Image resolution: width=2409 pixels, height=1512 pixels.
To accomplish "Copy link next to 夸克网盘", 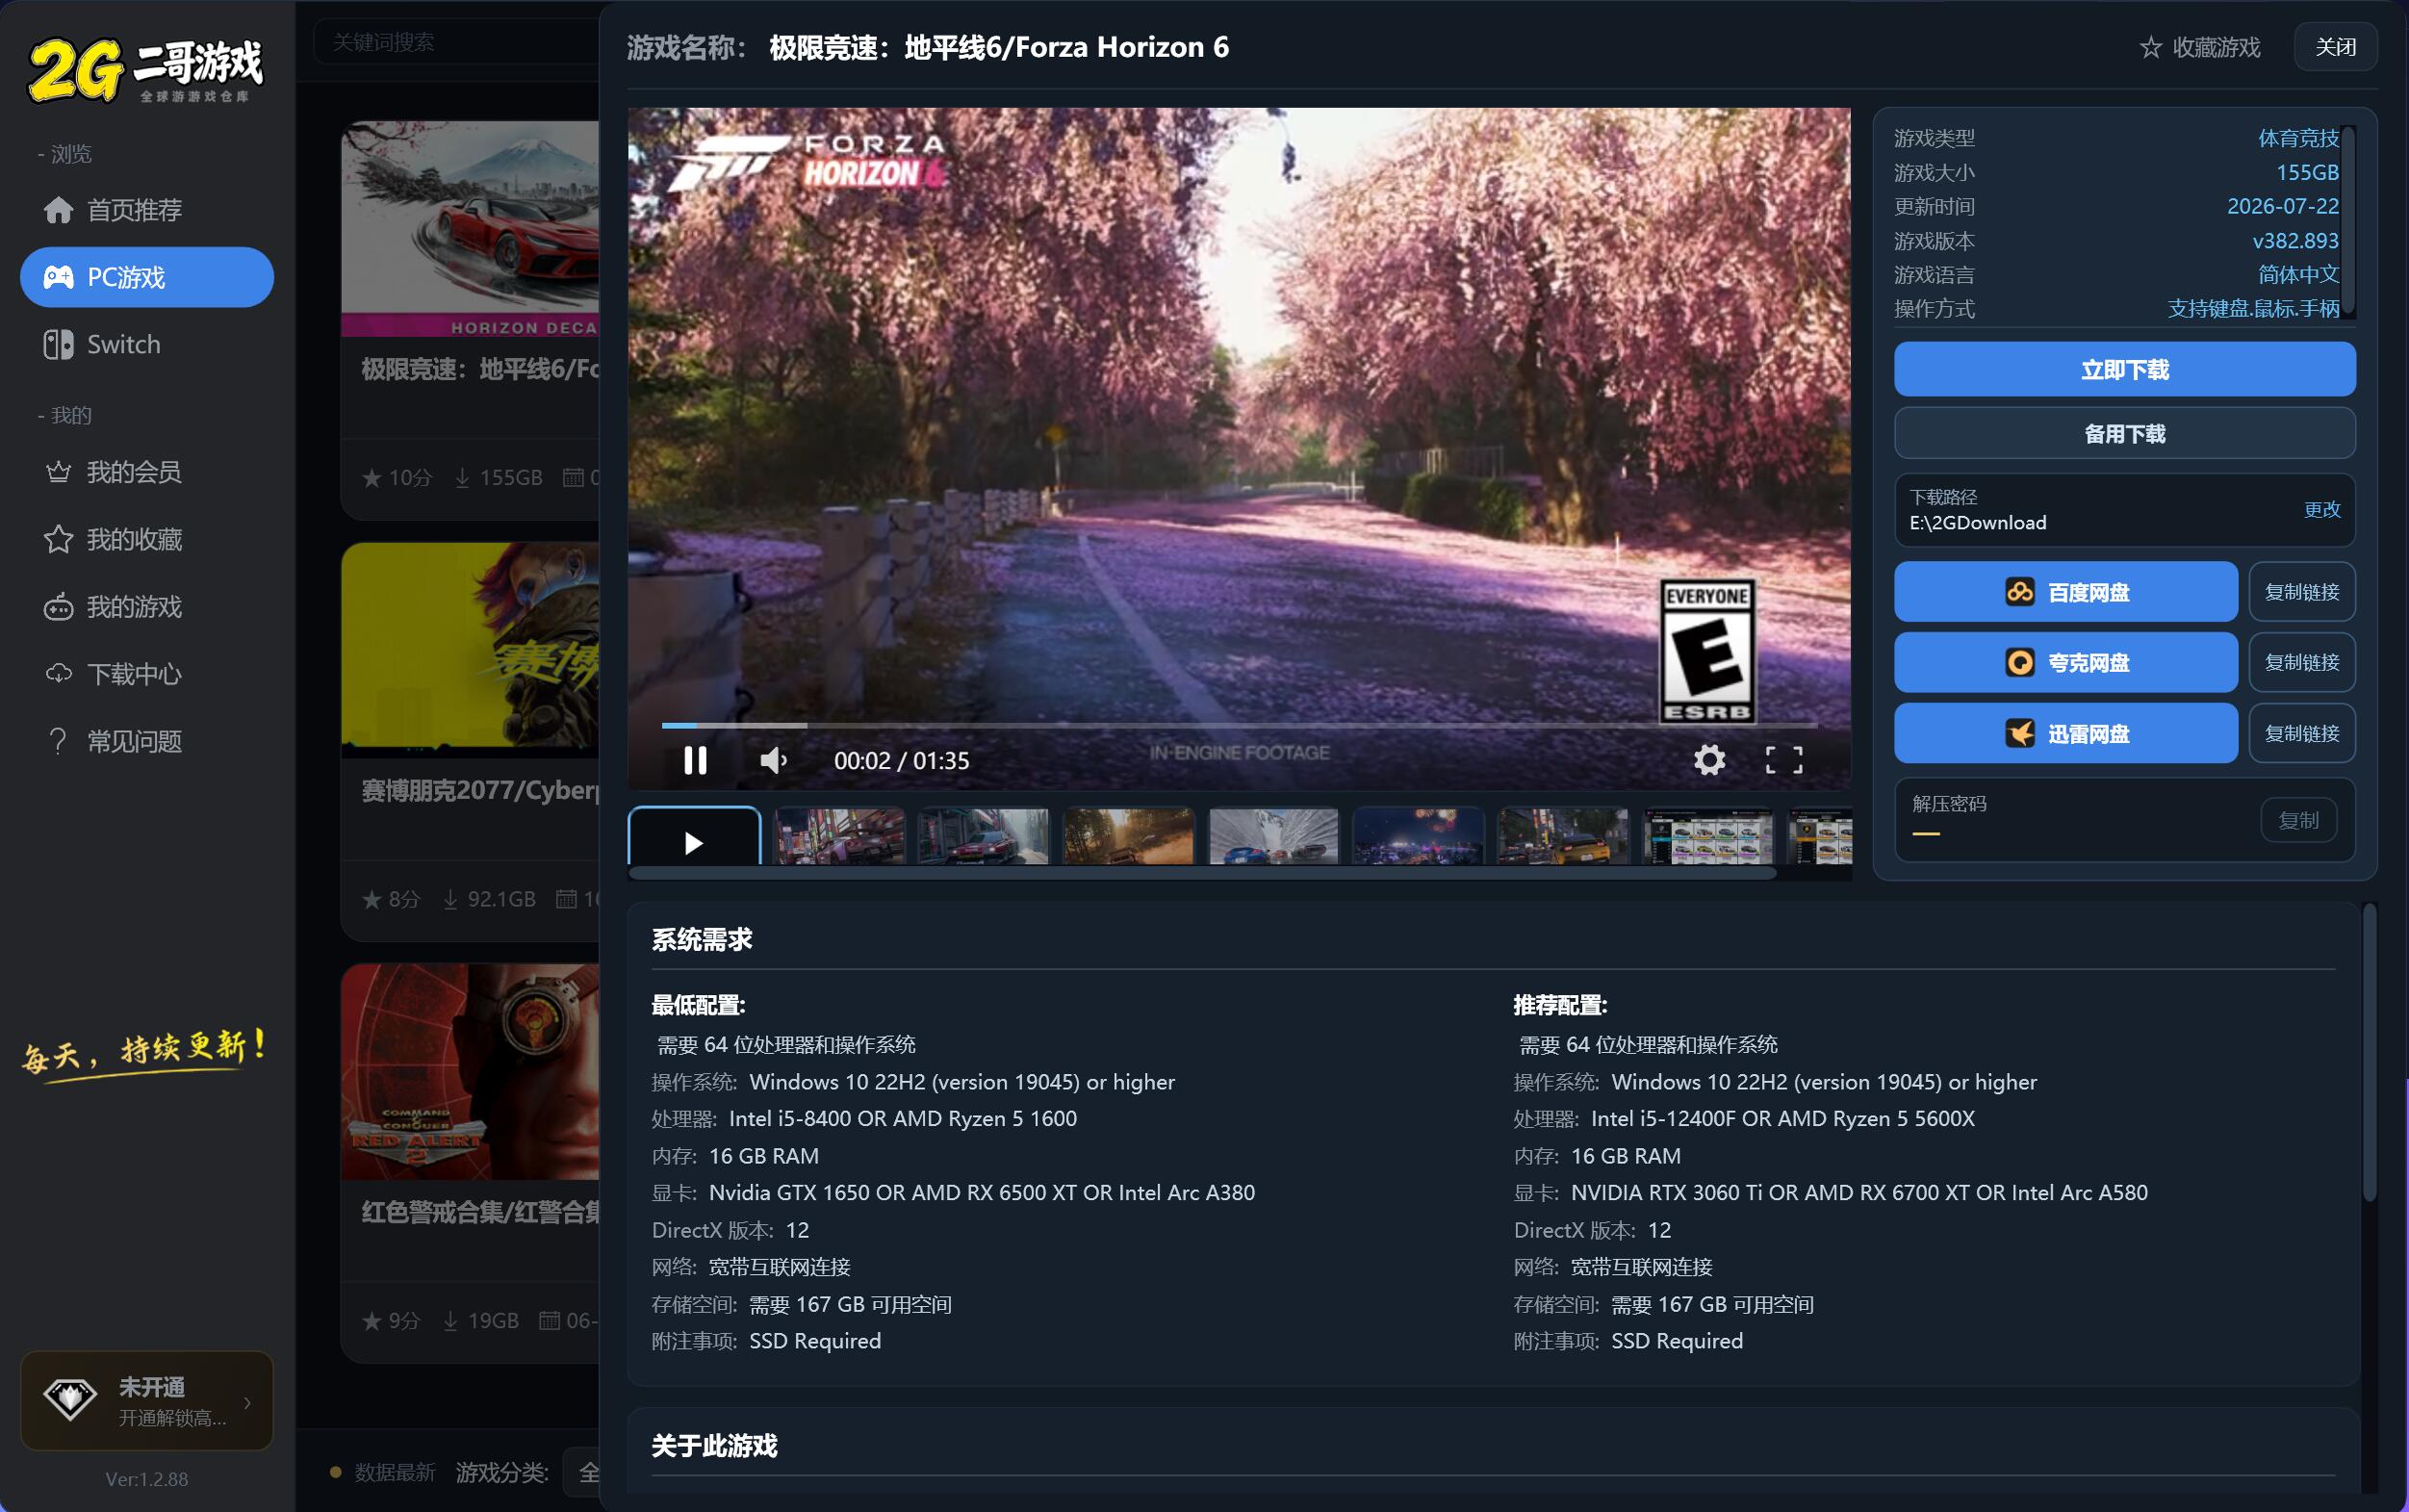I will 2301,662.
